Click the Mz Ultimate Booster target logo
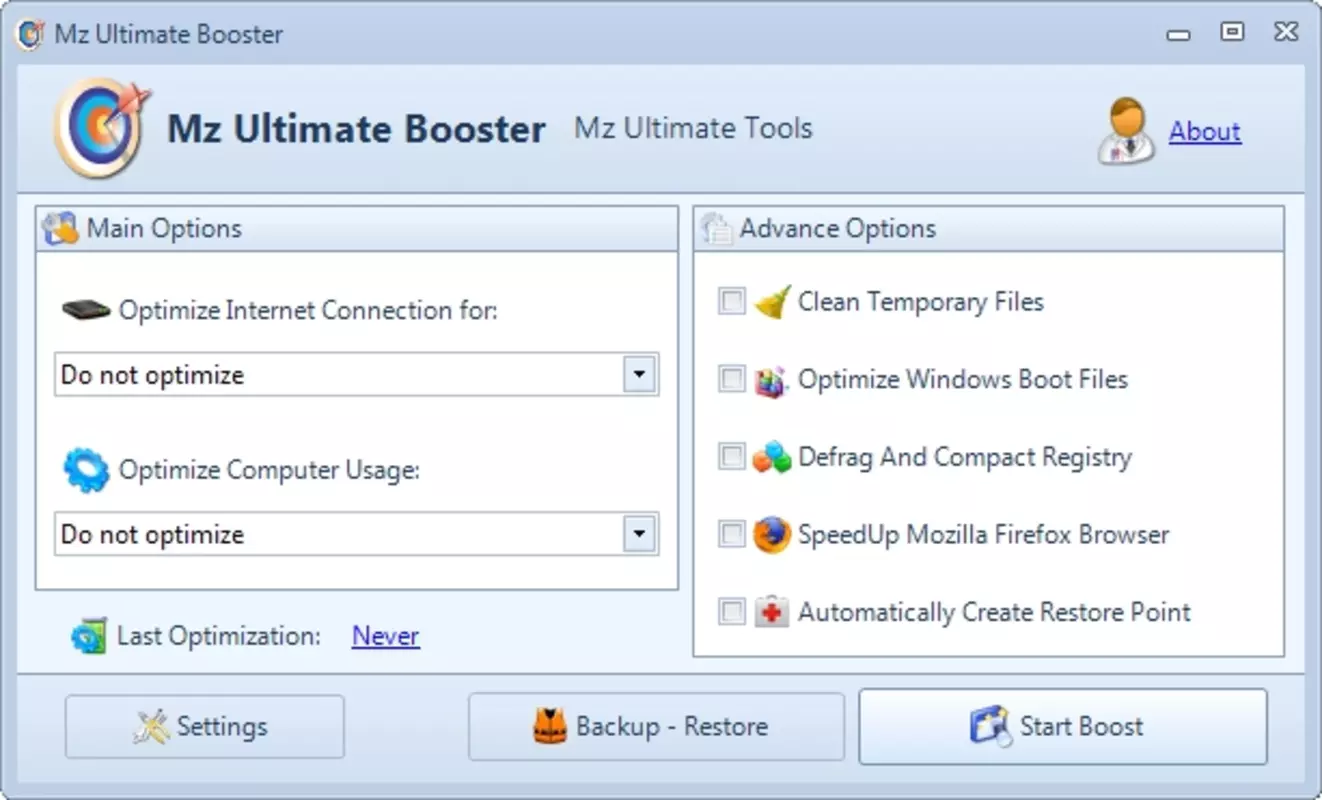The height and width of the screenshot is (800, 1322). click(x=102, y=128)
